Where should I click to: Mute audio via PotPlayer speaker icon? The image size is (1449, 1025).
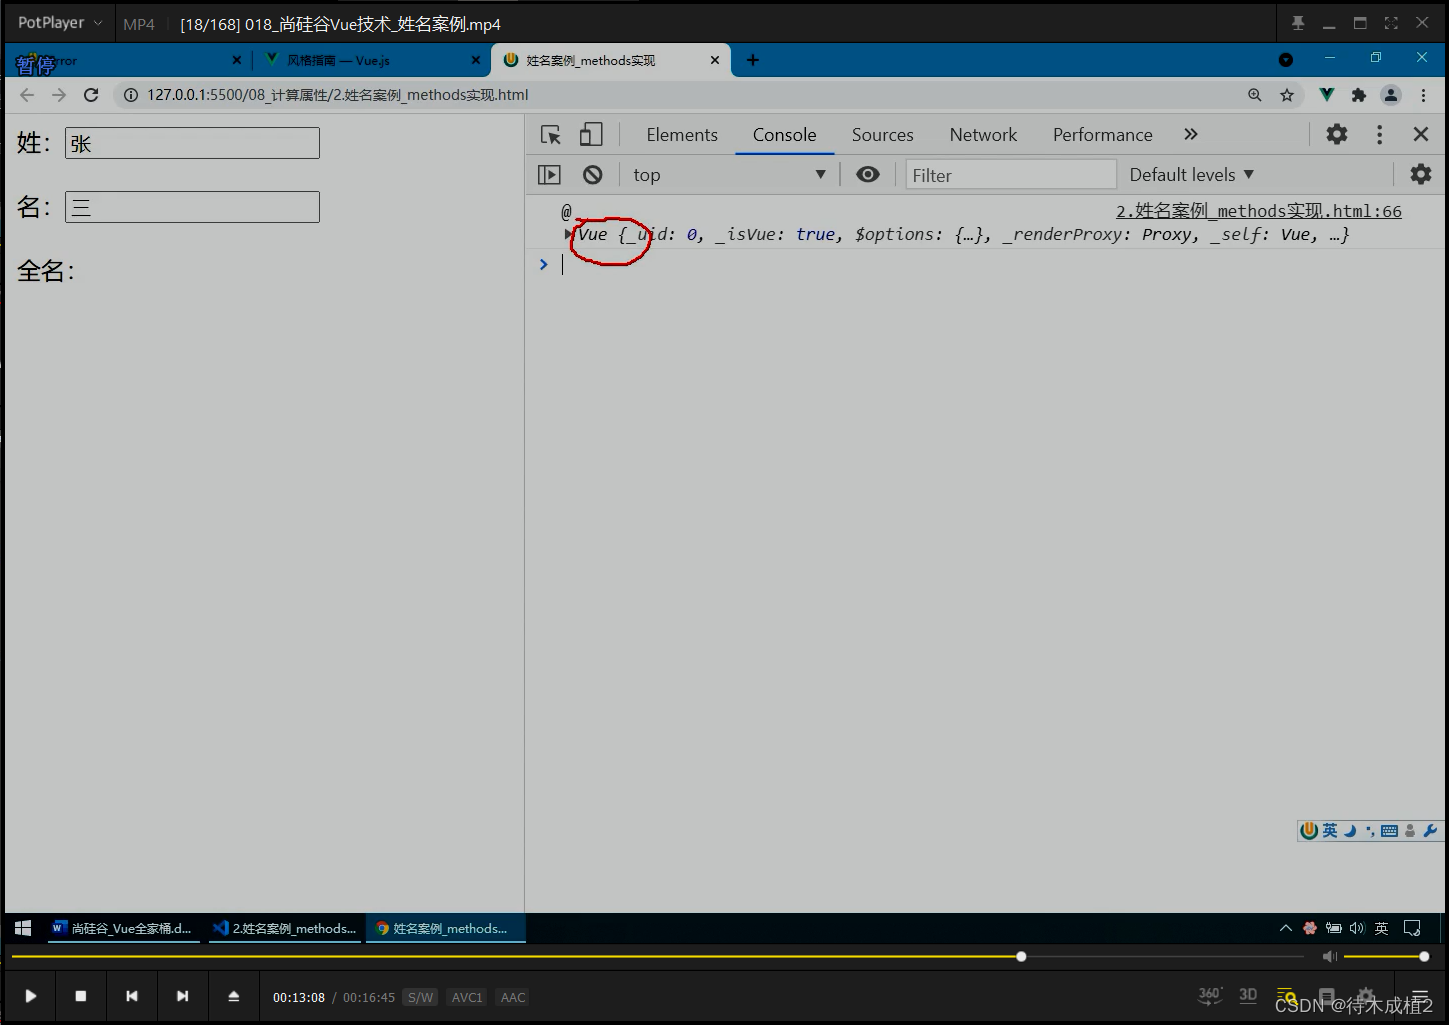click(1330, 957)
